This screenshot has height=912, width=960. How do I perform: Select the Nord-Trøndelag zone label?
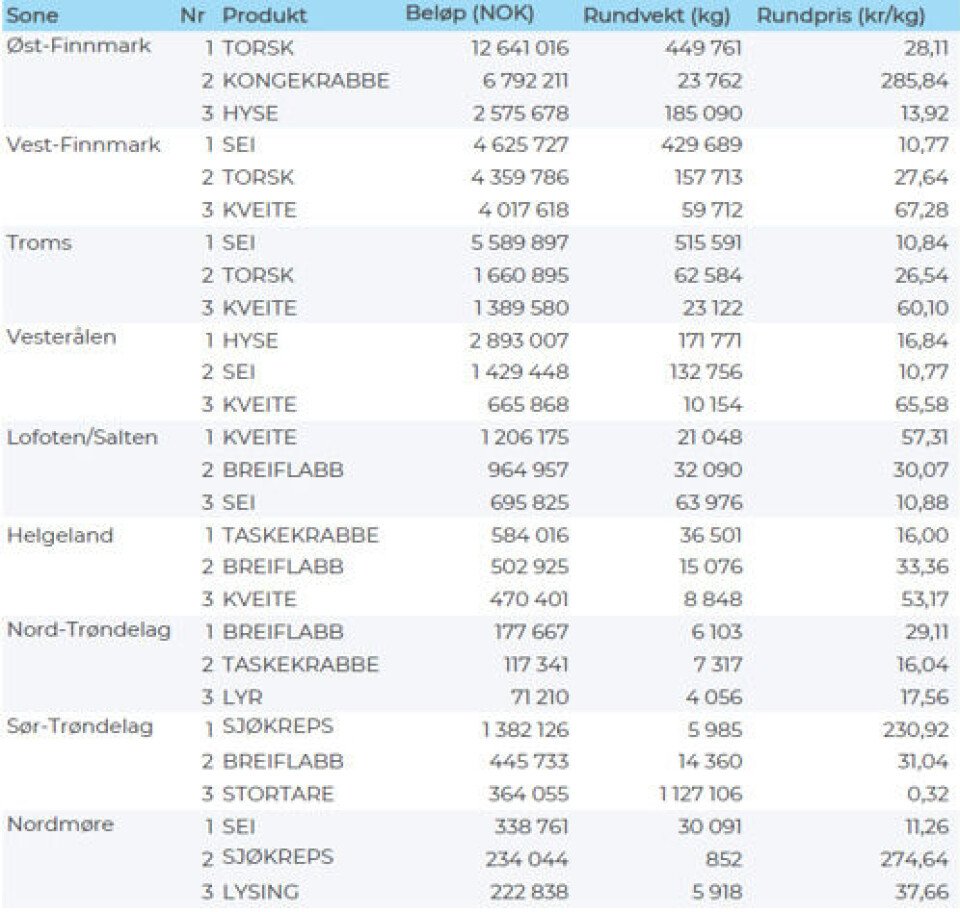[x=89, y=629]
